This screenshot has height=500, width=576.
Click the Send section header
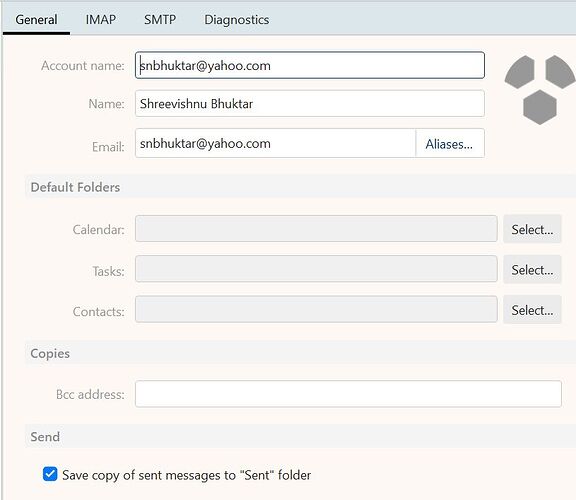point(45,436)
